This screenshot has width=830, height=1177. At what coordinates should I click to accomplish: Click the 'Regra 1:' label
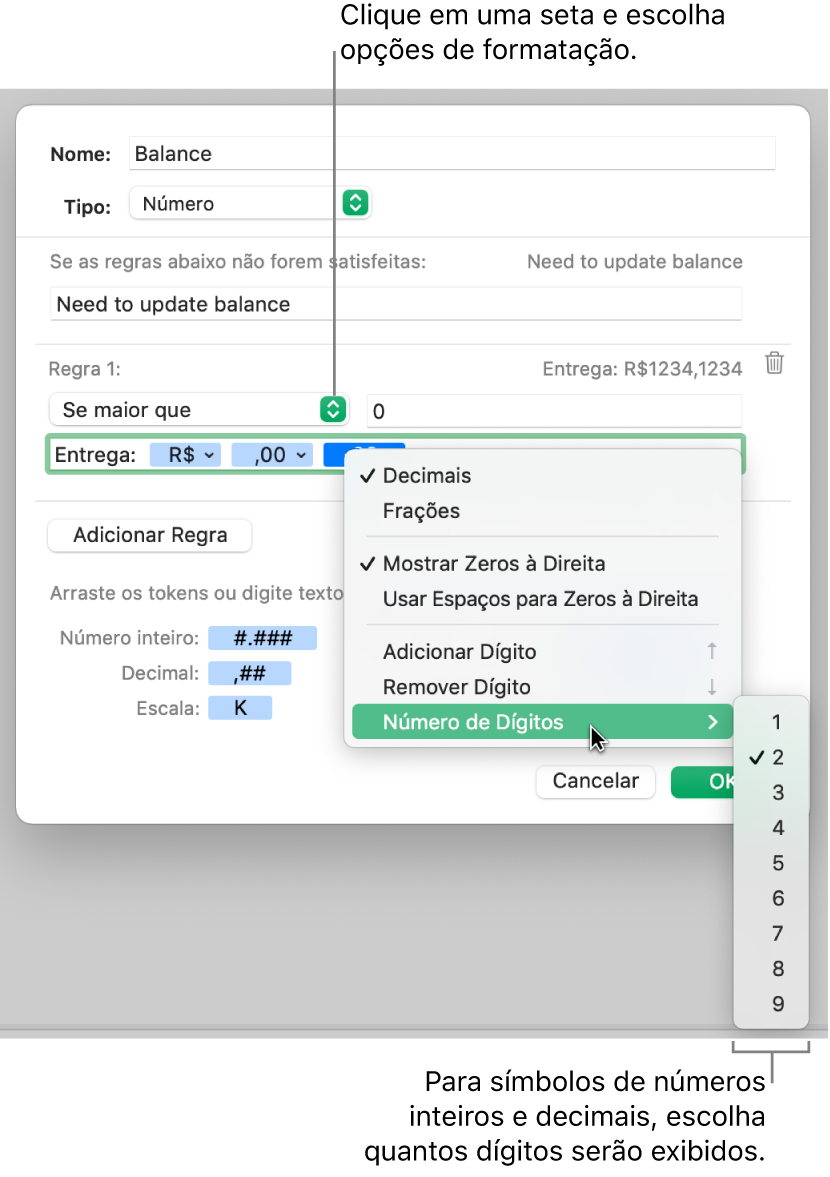coord(84,369)
